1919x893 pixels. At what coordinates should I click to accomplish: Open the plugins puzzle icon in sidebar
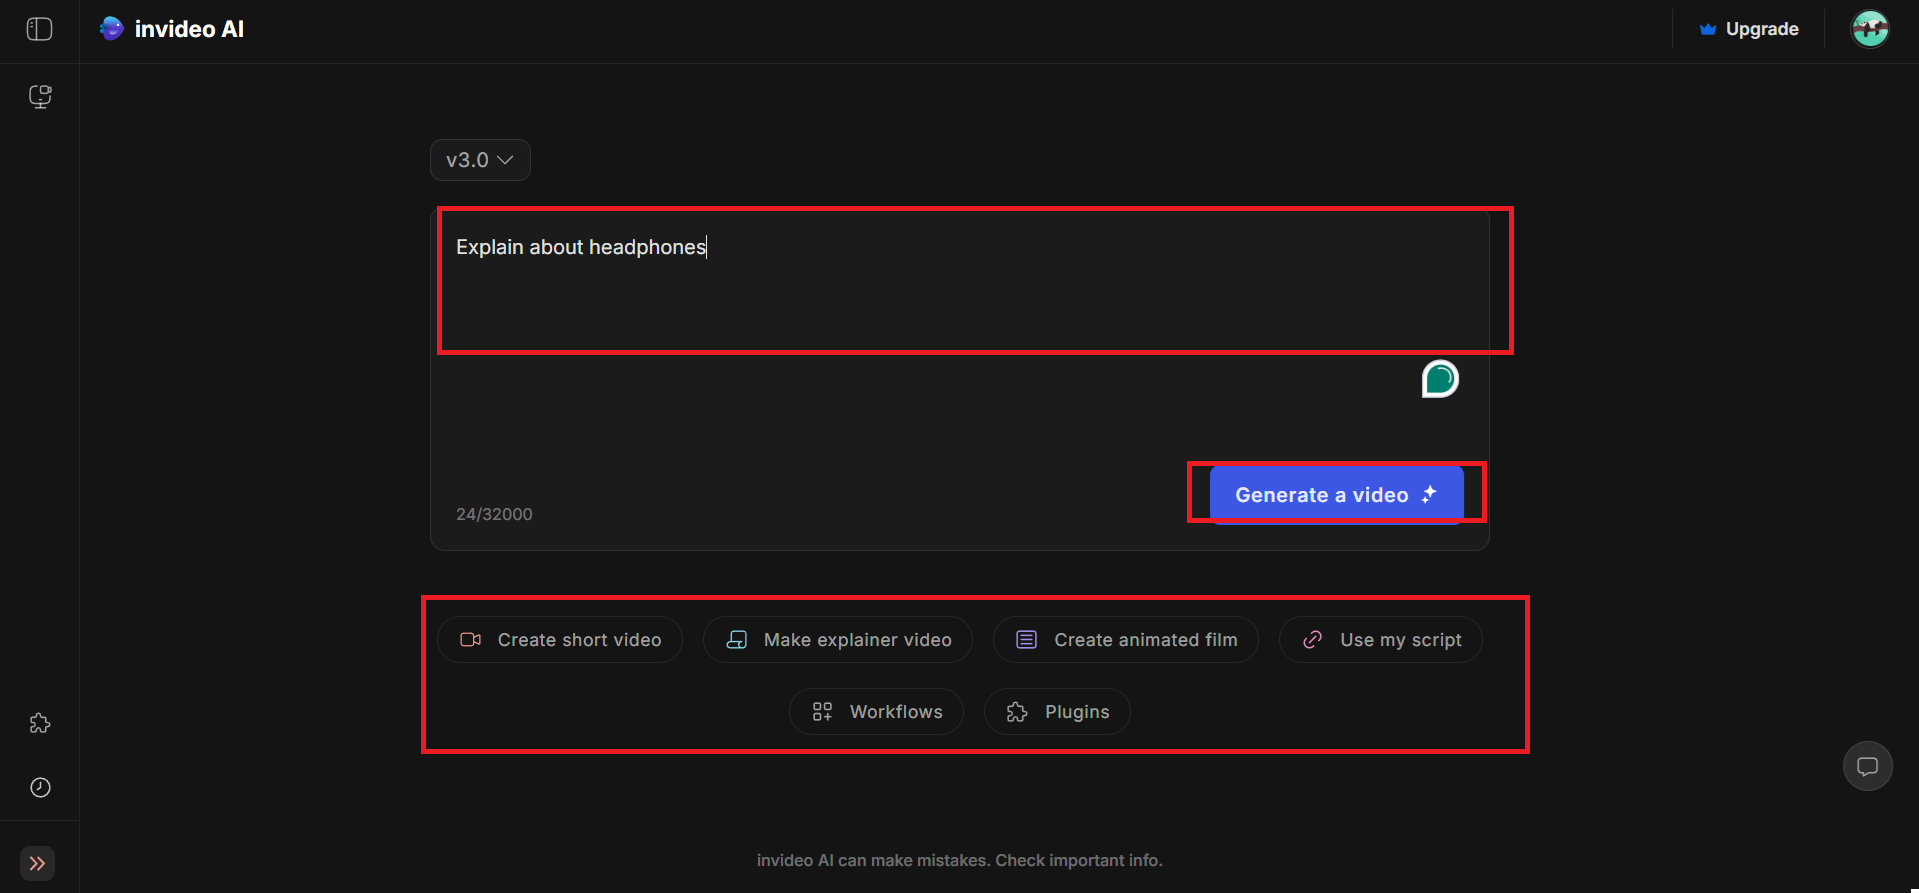click(x=40, y=723)
